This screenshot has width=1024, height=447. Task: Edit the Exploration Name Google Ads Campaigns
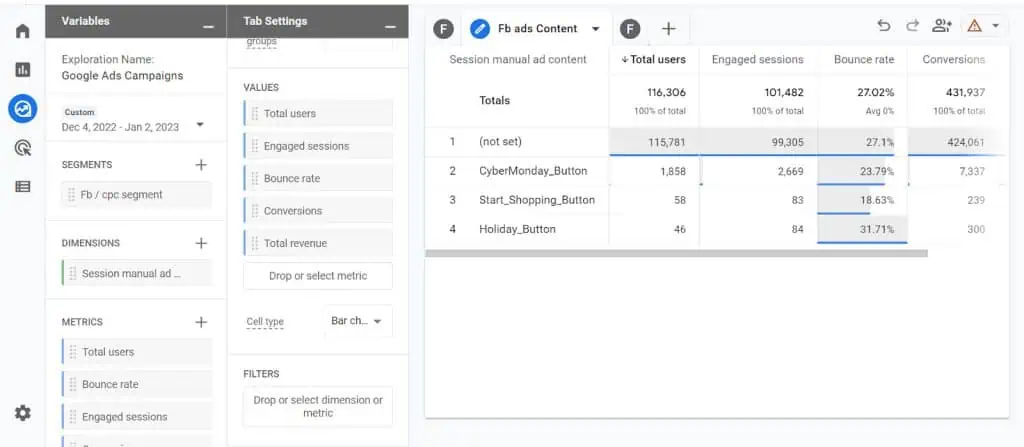coord(122,75)
